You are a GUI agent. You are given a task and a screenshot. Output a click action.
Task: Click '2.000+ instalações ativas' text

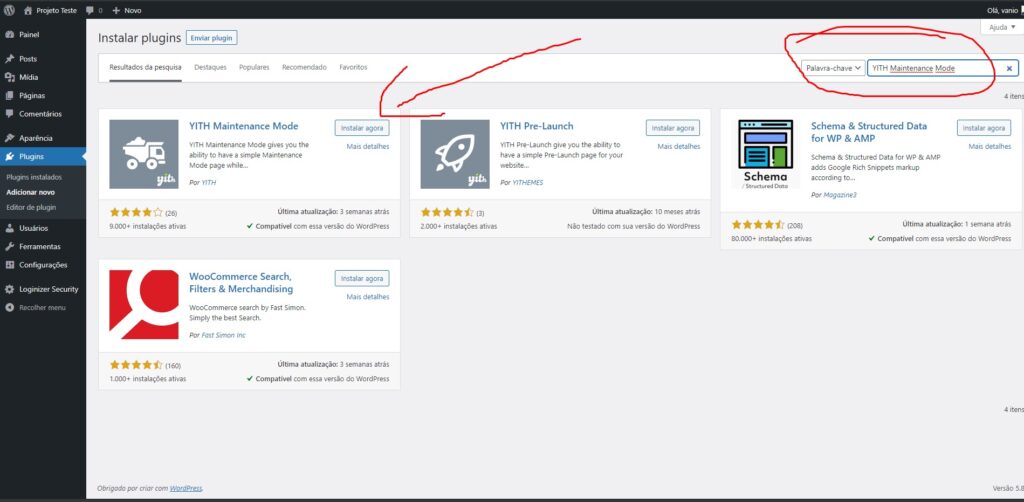click(458, 226)
